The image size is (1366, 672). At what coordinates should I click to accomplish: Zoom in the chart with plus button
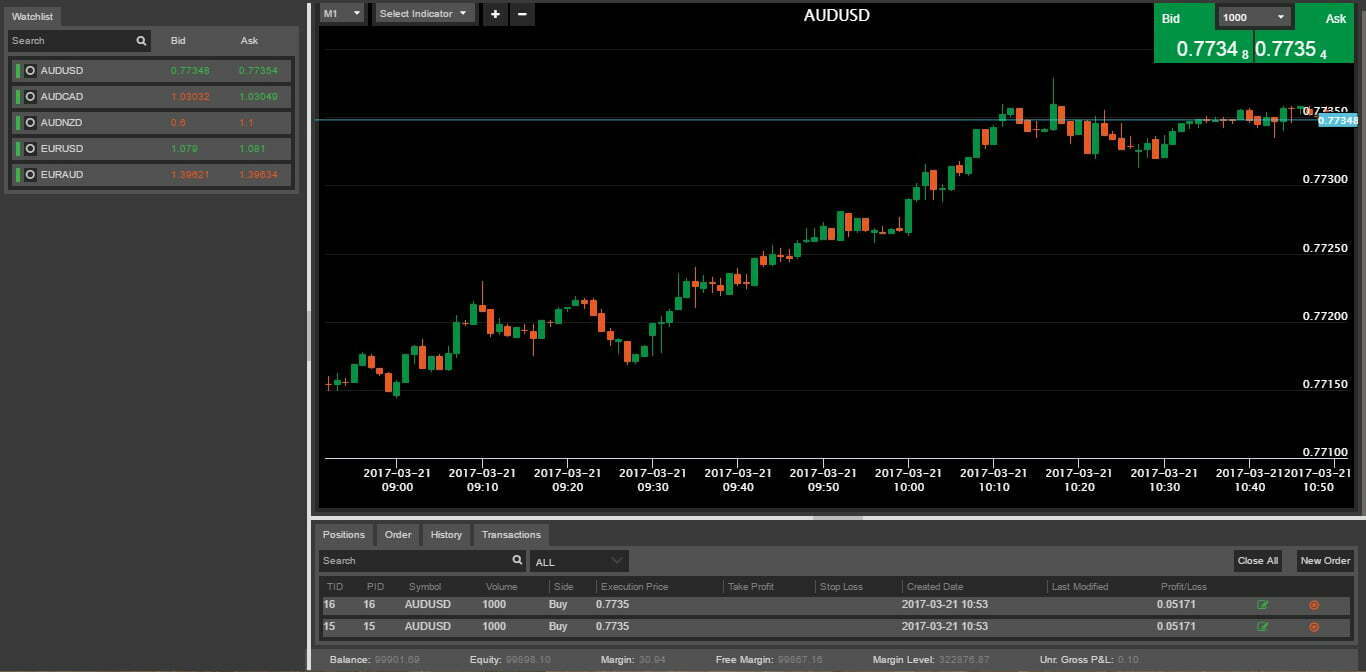point(495,14)
